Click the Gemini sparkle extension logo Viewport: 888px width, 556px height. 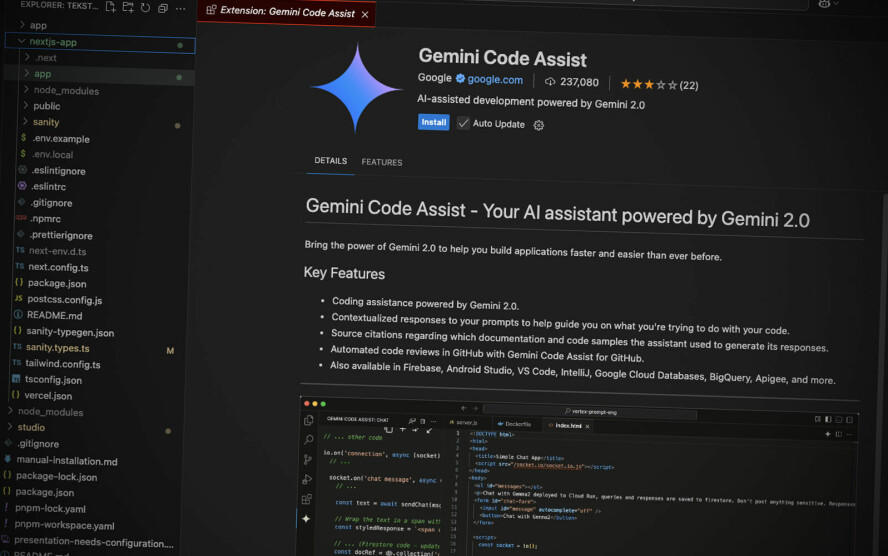357,88
